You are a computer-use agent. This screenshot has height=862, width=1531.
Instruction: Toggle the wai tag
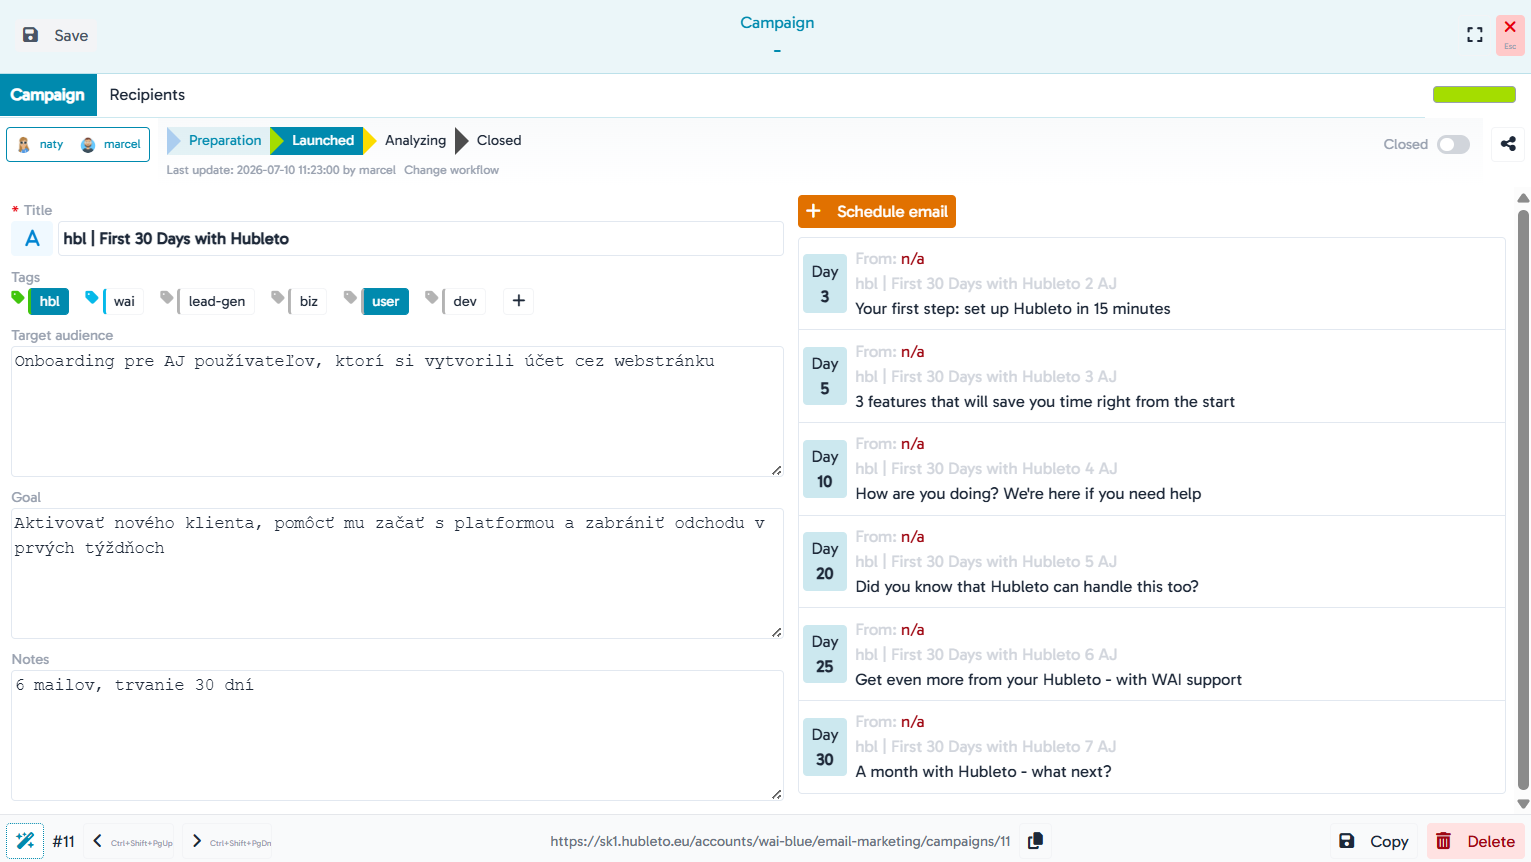tap(124, 301)
